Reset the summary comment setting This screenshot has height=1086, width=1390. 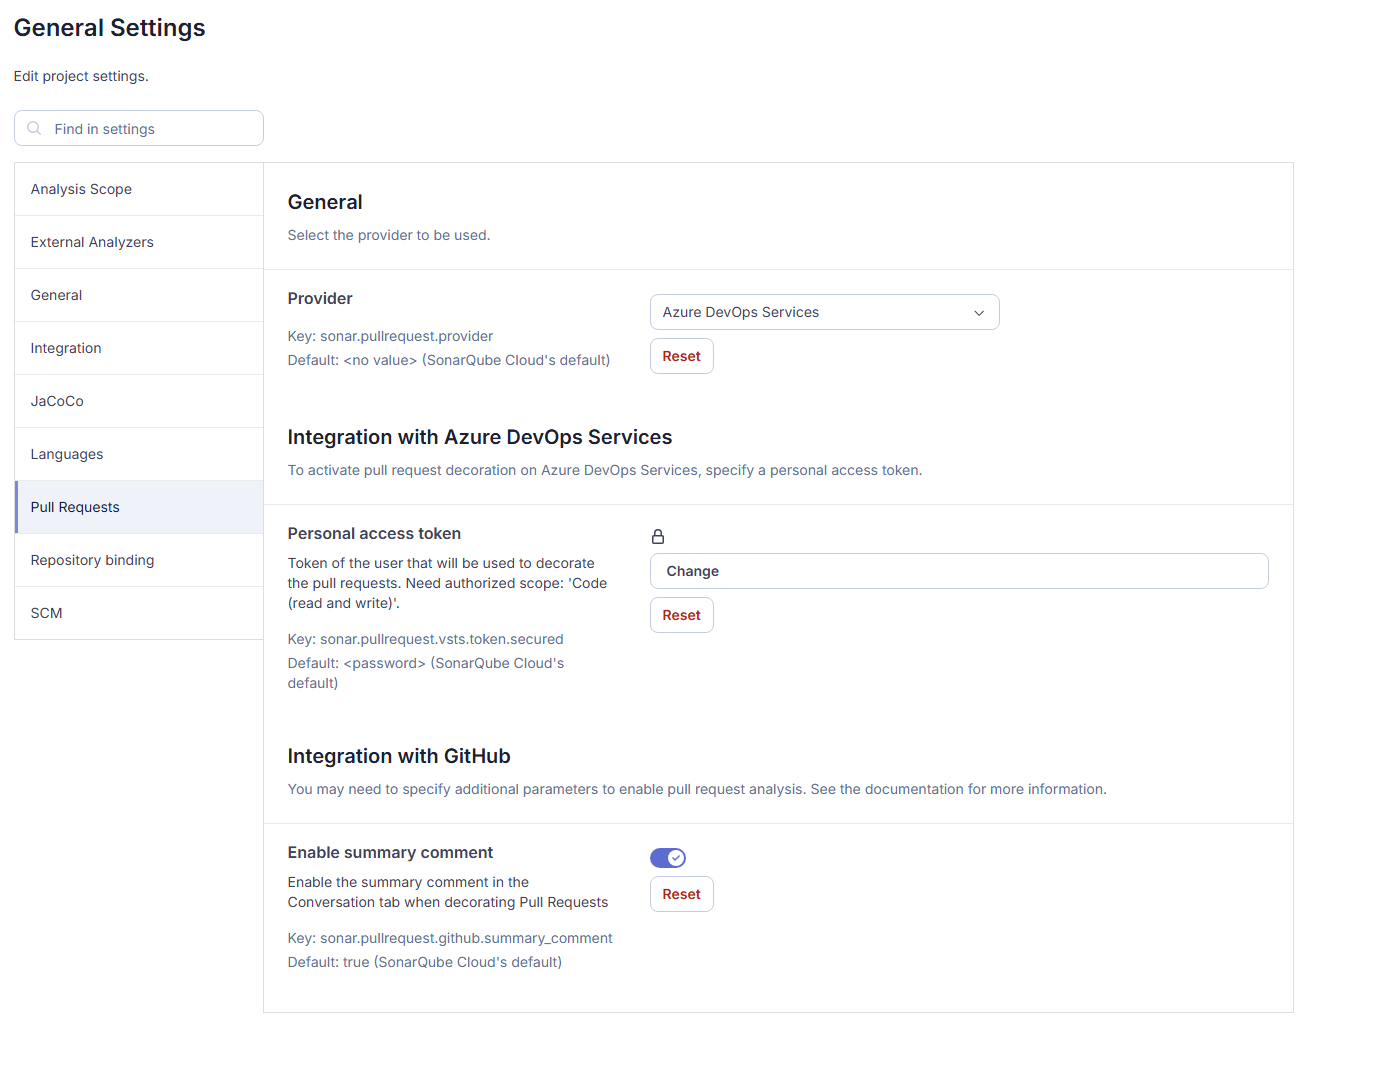681,893
